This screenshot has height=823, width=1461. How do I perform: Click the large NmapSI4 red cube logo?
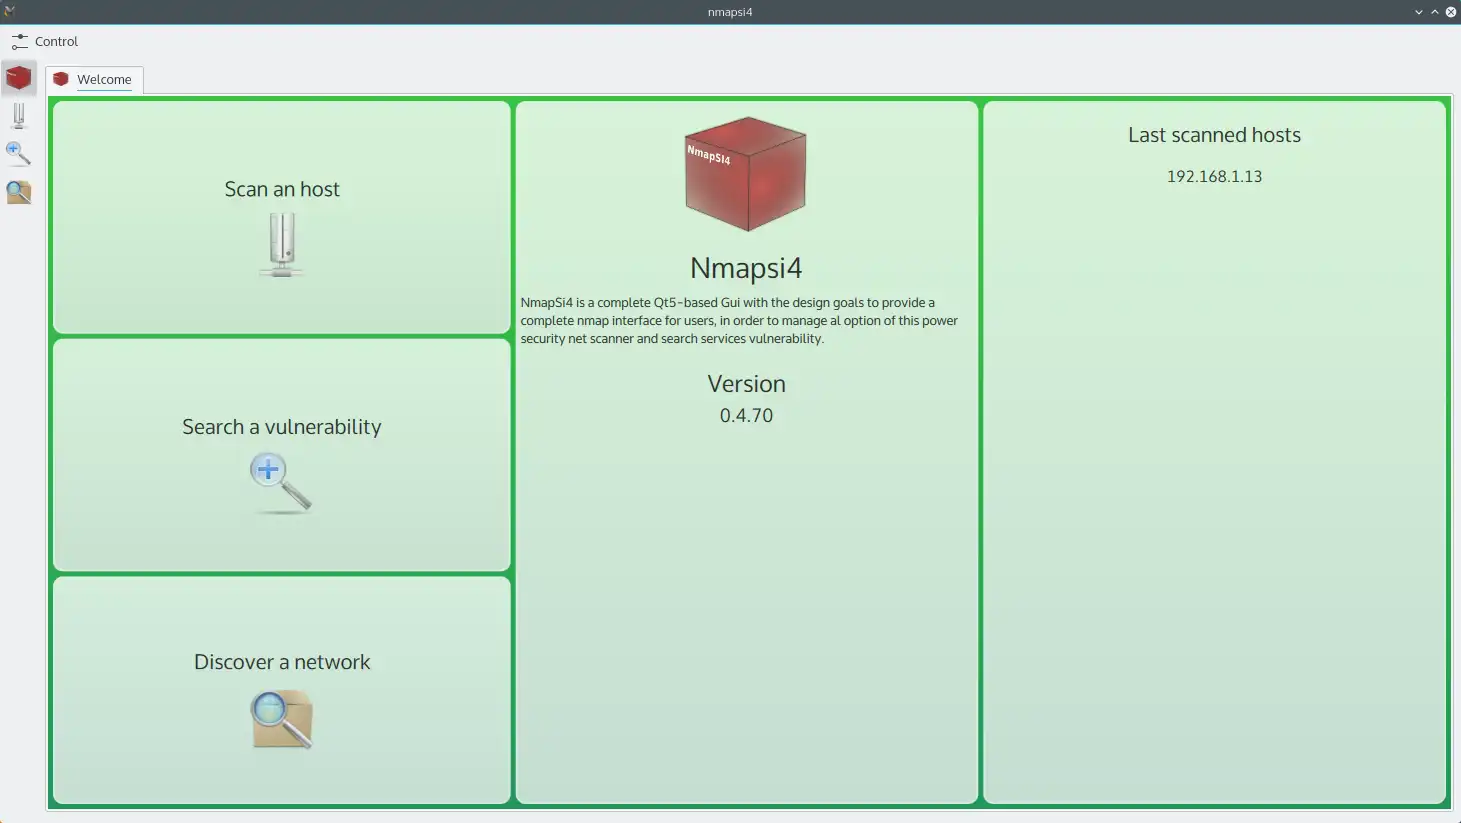coord(746,174)
